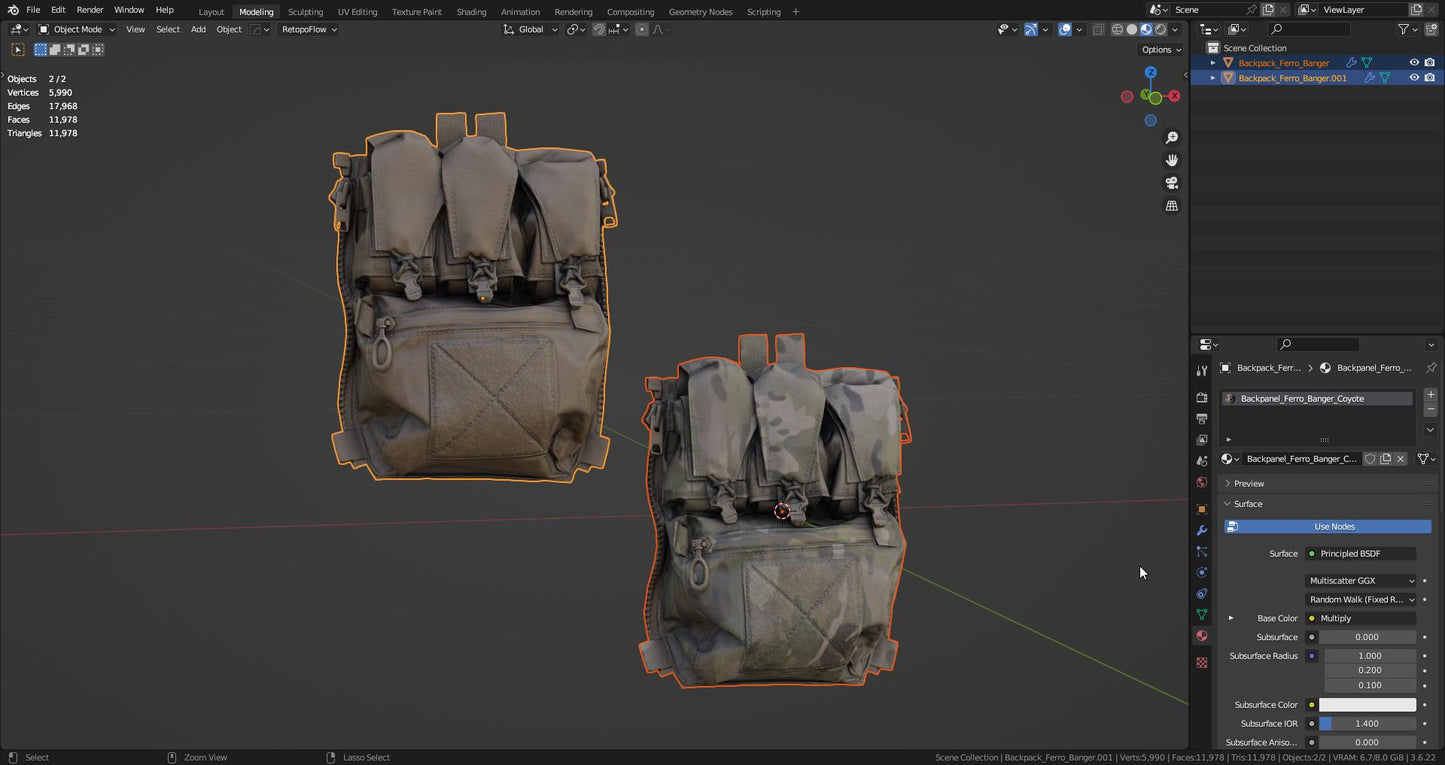Image resolution: width=1445 pixels, height=765 pixels.
Task: Toggle camera view with the camera gizmo
Action: pyautogui.click(x=1171, y=183)
